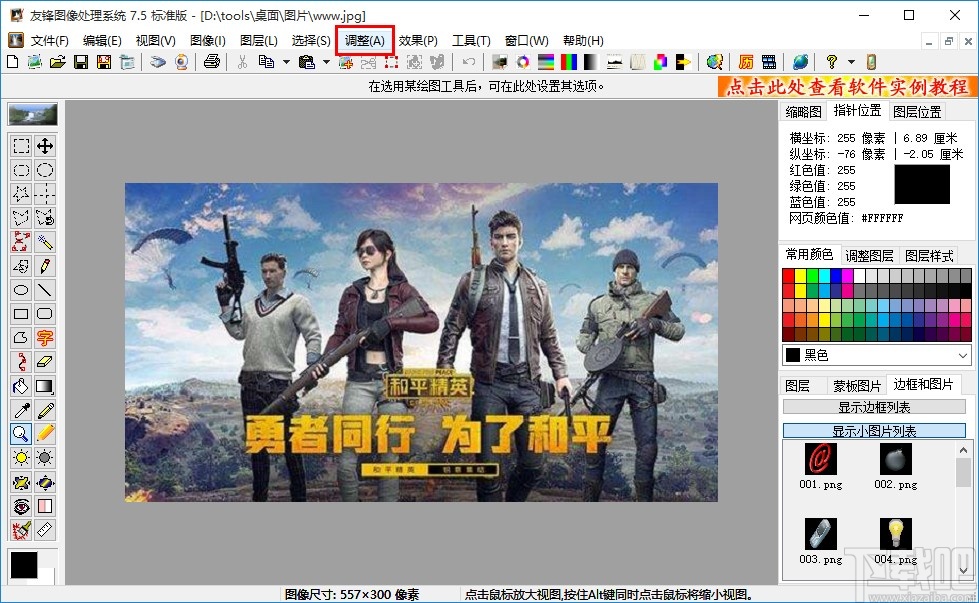Screen dimensions: 979x603
Task: Activate the magnifier zoom tool
Action: point(21,433)
